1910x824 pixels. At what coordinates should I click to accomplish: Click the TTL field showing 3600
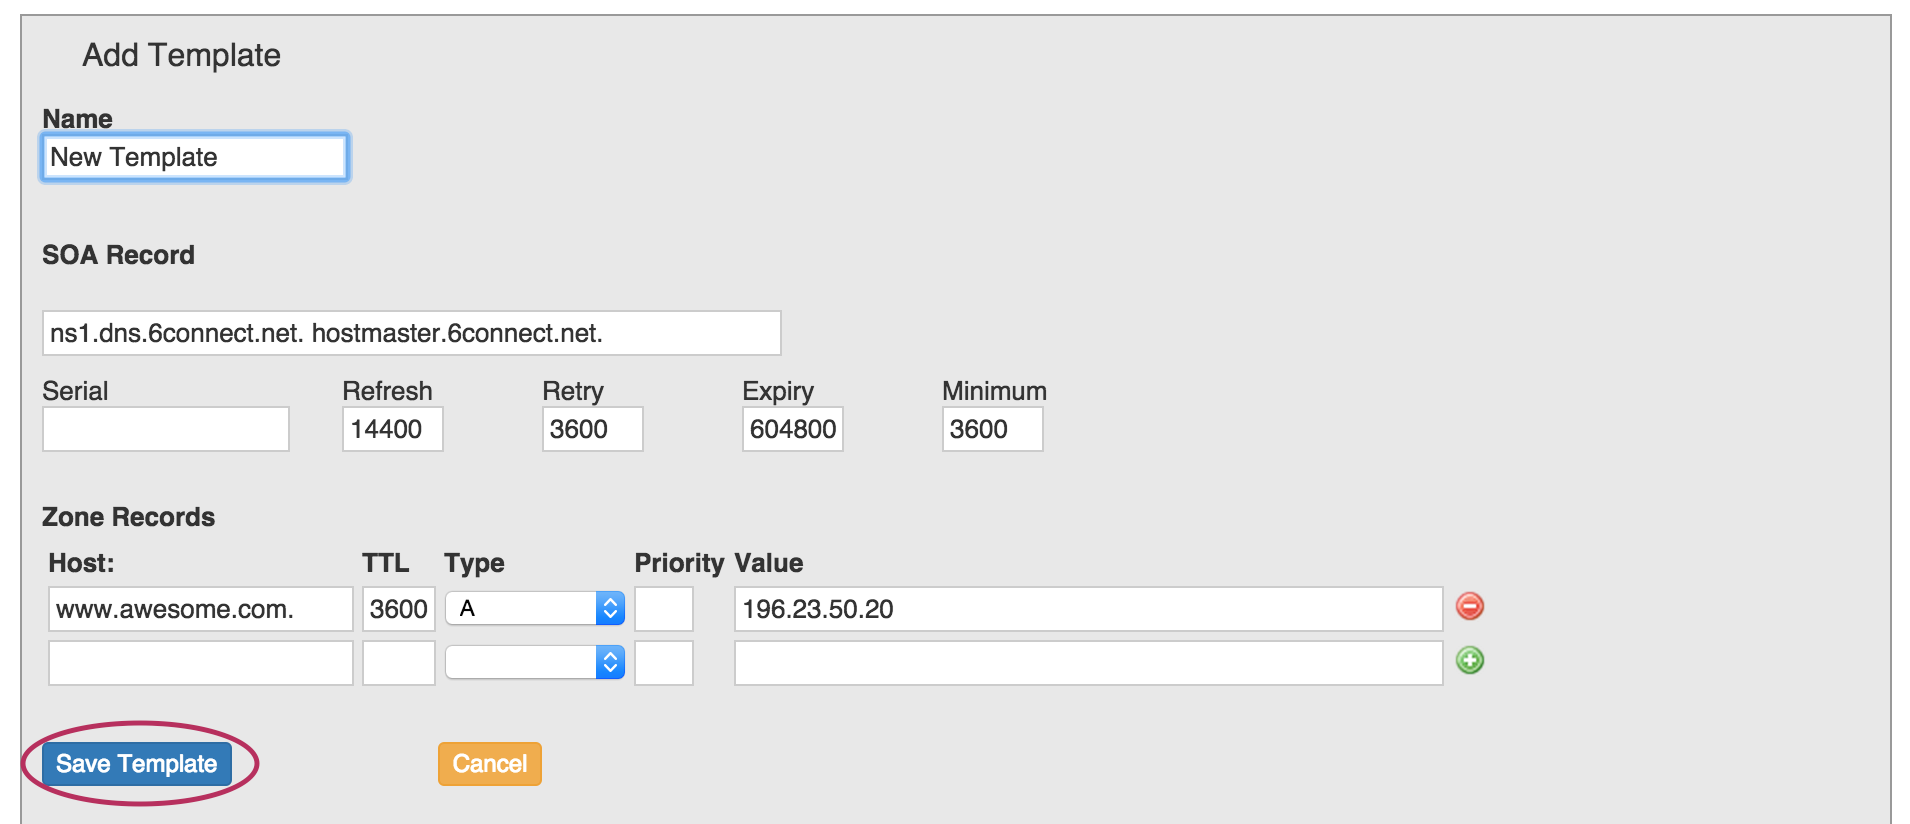398,609
